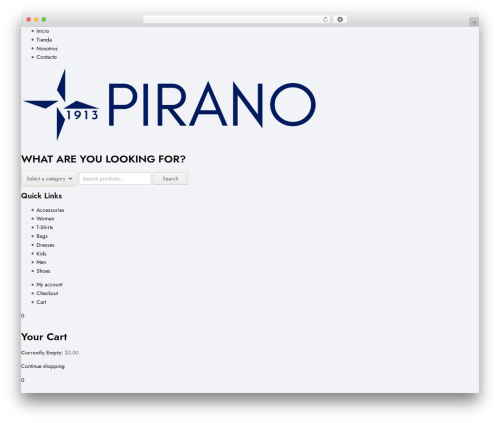Open the Contacto menu link
Viewport: 500px width, 423px height.
point(47,57)
